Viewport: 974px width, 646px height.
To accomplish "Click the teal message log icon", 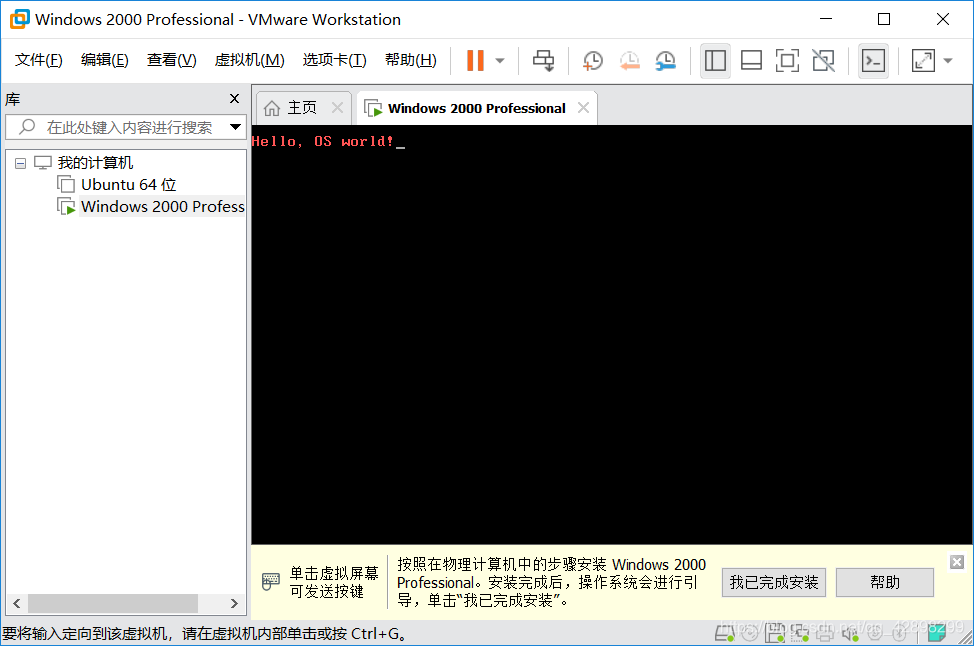I will click(x=936, y=633).
